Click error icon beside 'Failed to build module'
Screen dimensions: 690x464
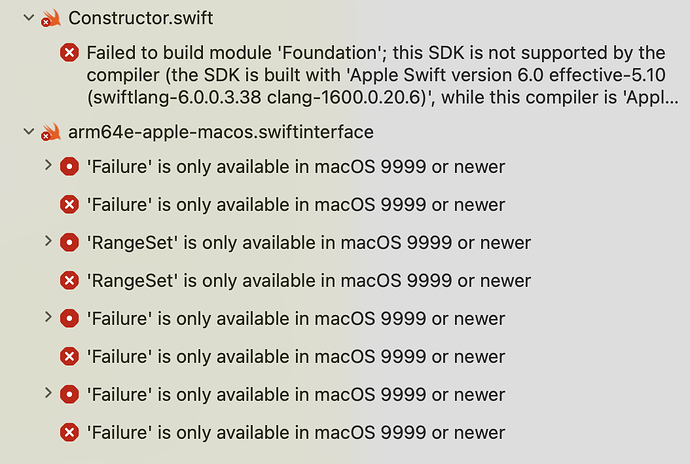tap(69, 53)
